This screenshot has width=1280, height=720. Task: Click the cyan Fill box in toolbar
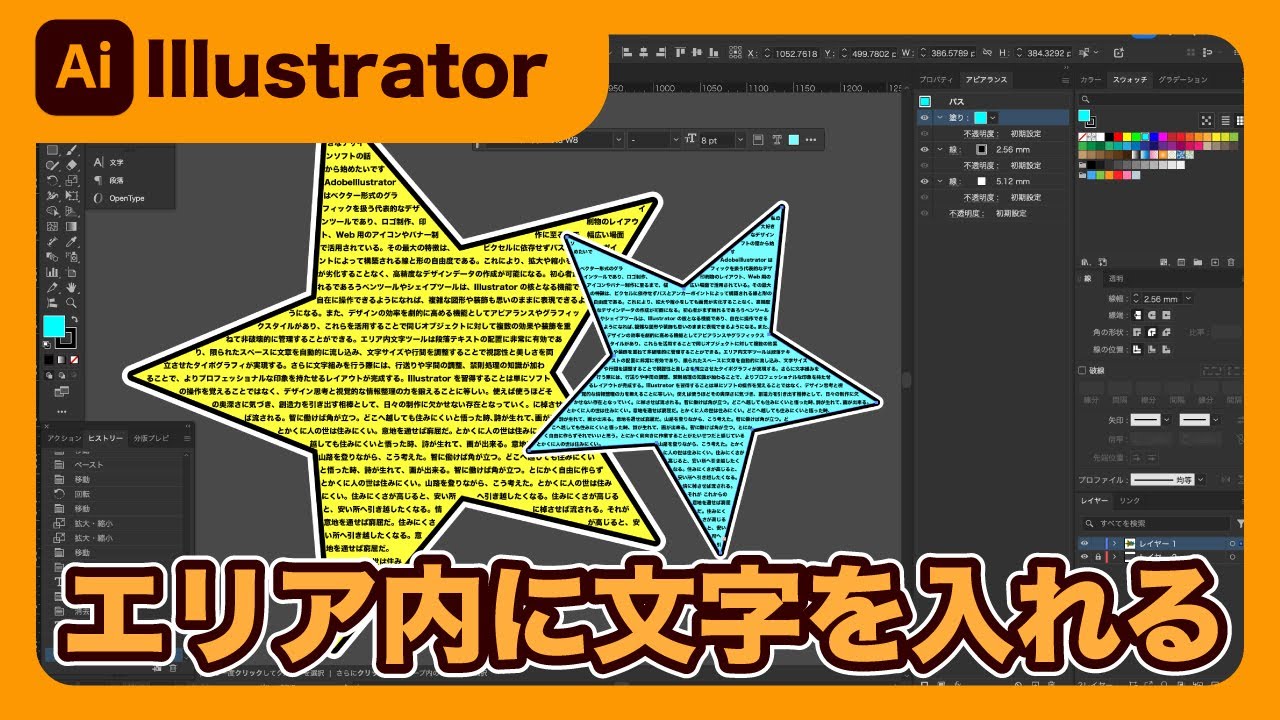(54, 326)
